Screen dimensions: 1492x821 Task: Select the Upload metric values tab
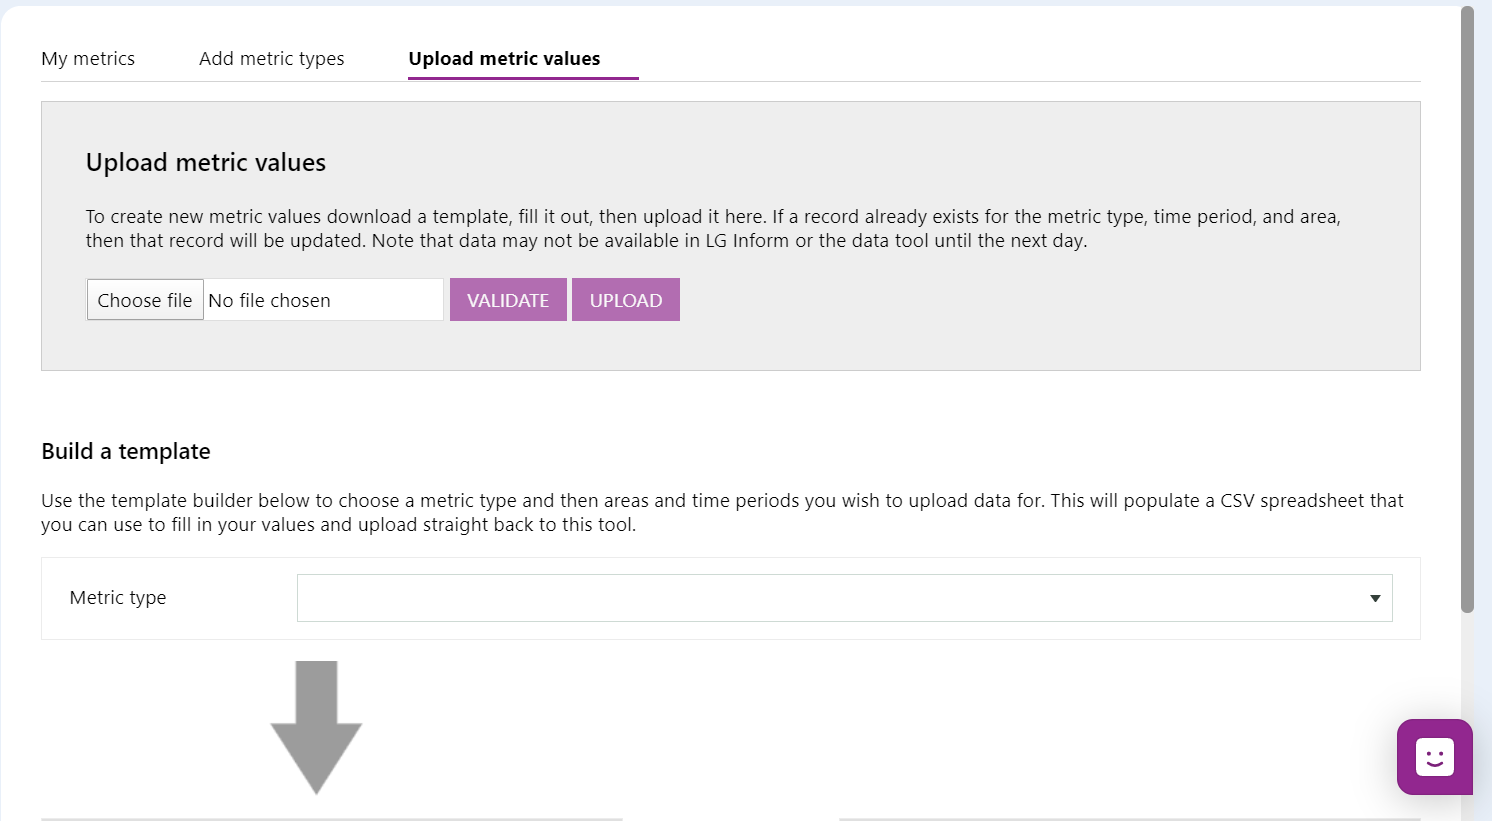(504, 59)
